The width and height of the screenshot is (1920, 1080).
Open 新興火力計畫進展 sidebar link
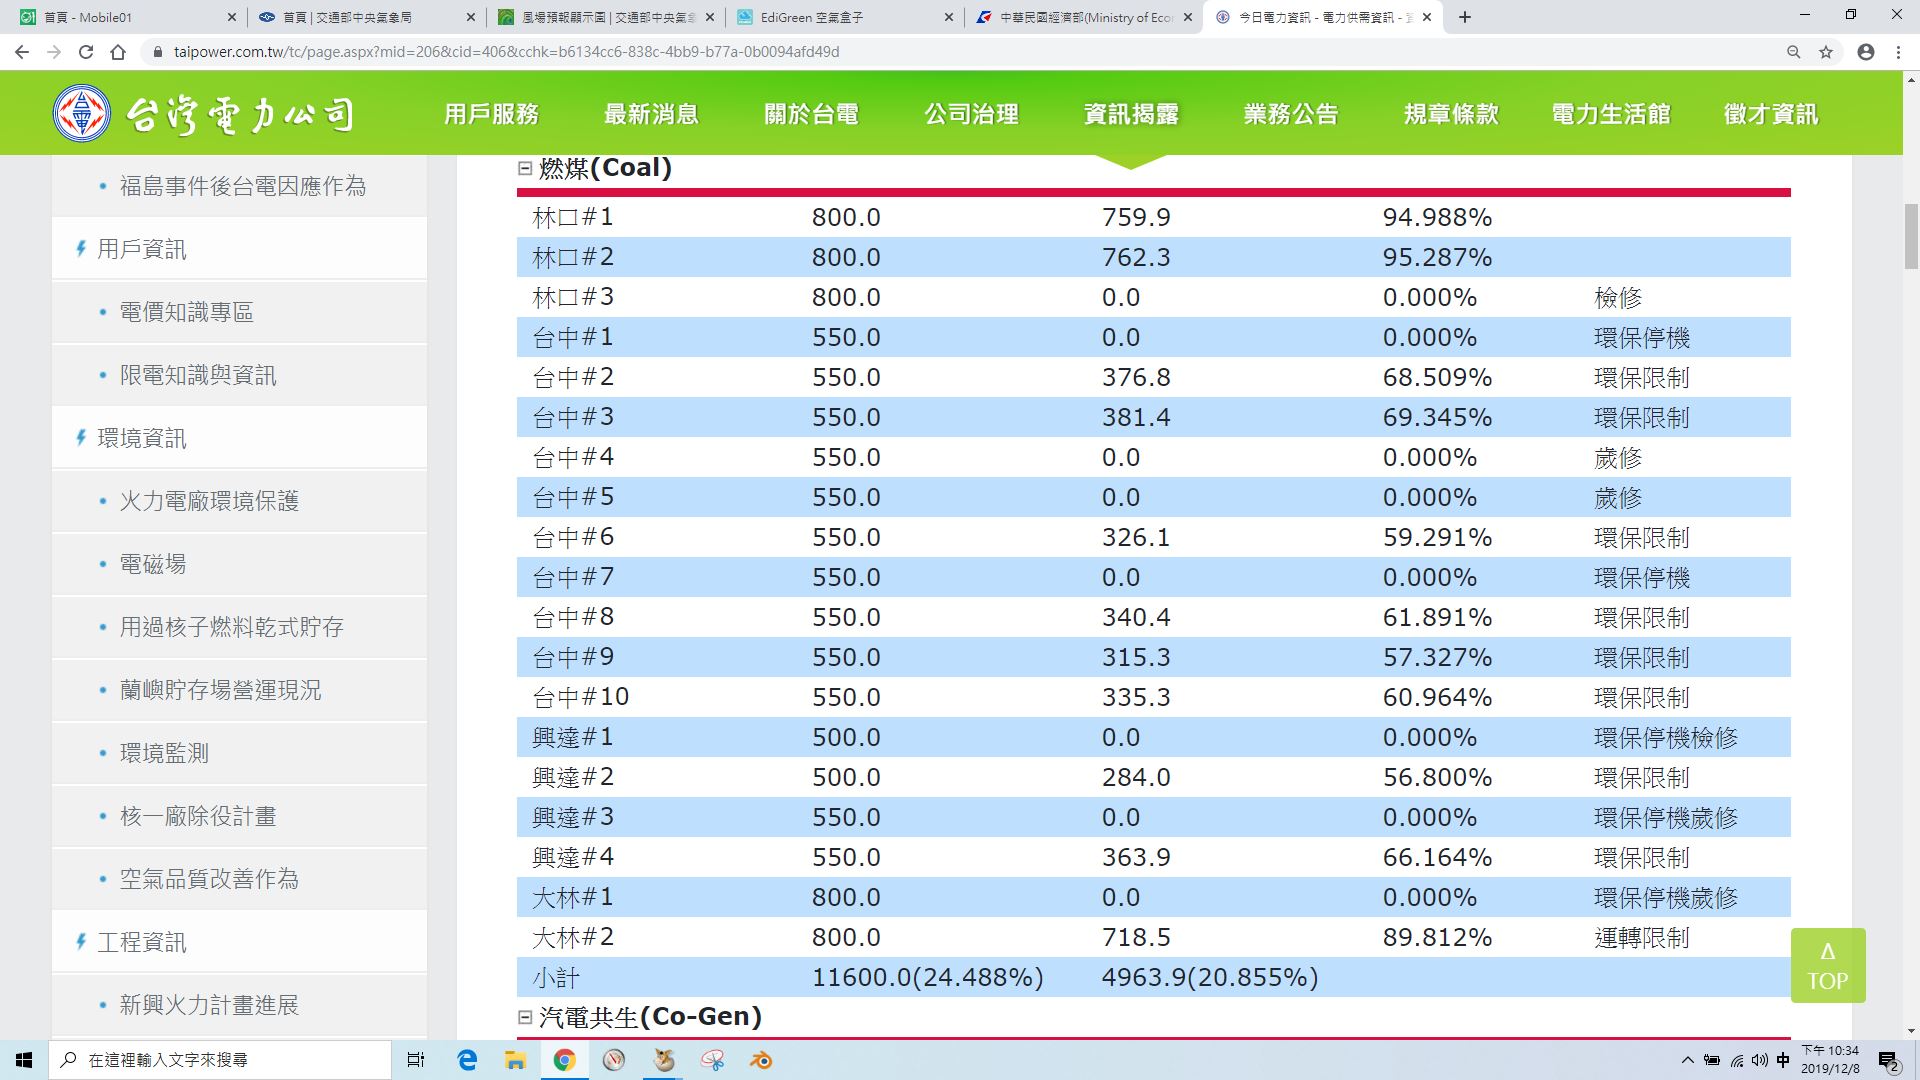[x=209, y=1005]
